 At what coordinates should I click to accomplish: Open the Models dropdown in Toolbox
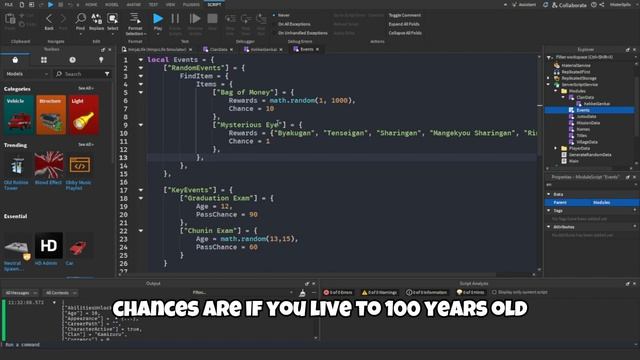click(27, 74)
